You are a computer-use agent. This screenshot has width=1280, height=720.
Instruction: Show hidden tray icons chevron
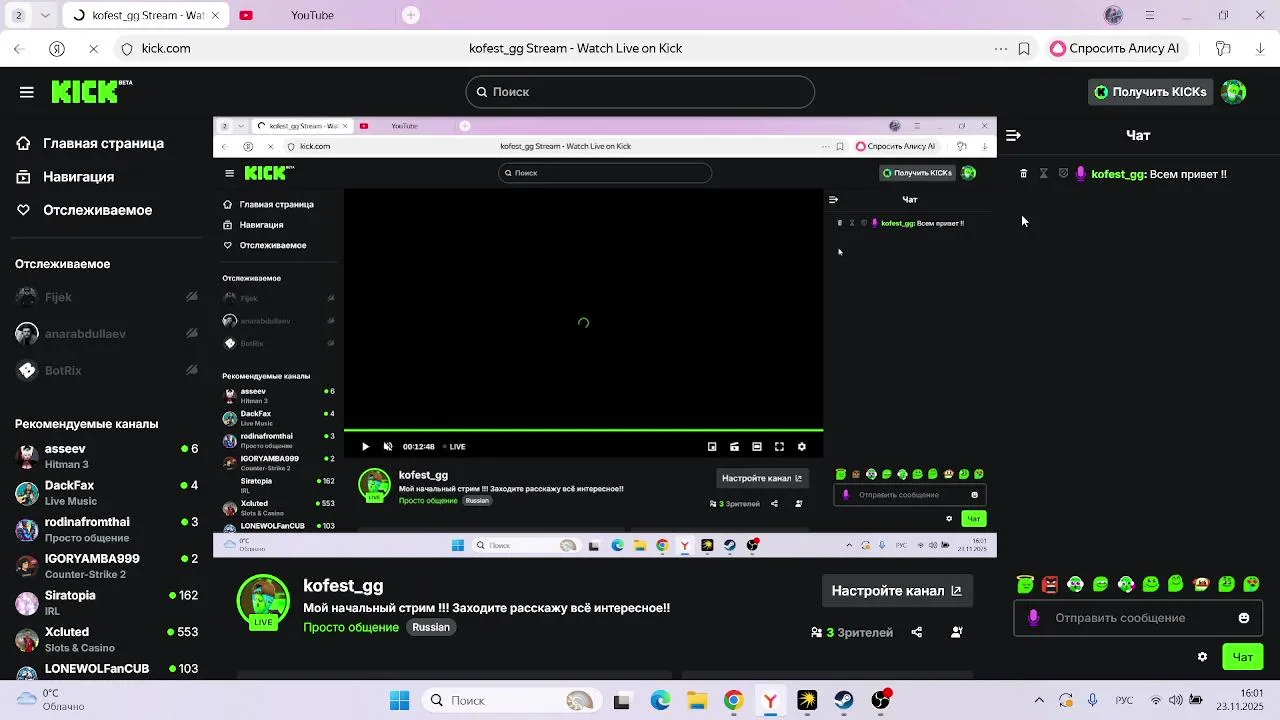tap(1039, 700)
